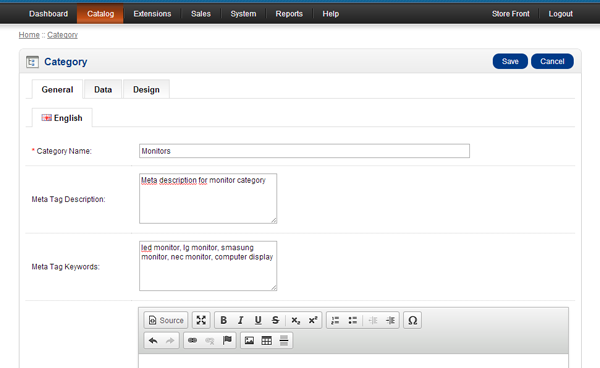Grab Meta Tag Description resize handle

pos(274,221)
